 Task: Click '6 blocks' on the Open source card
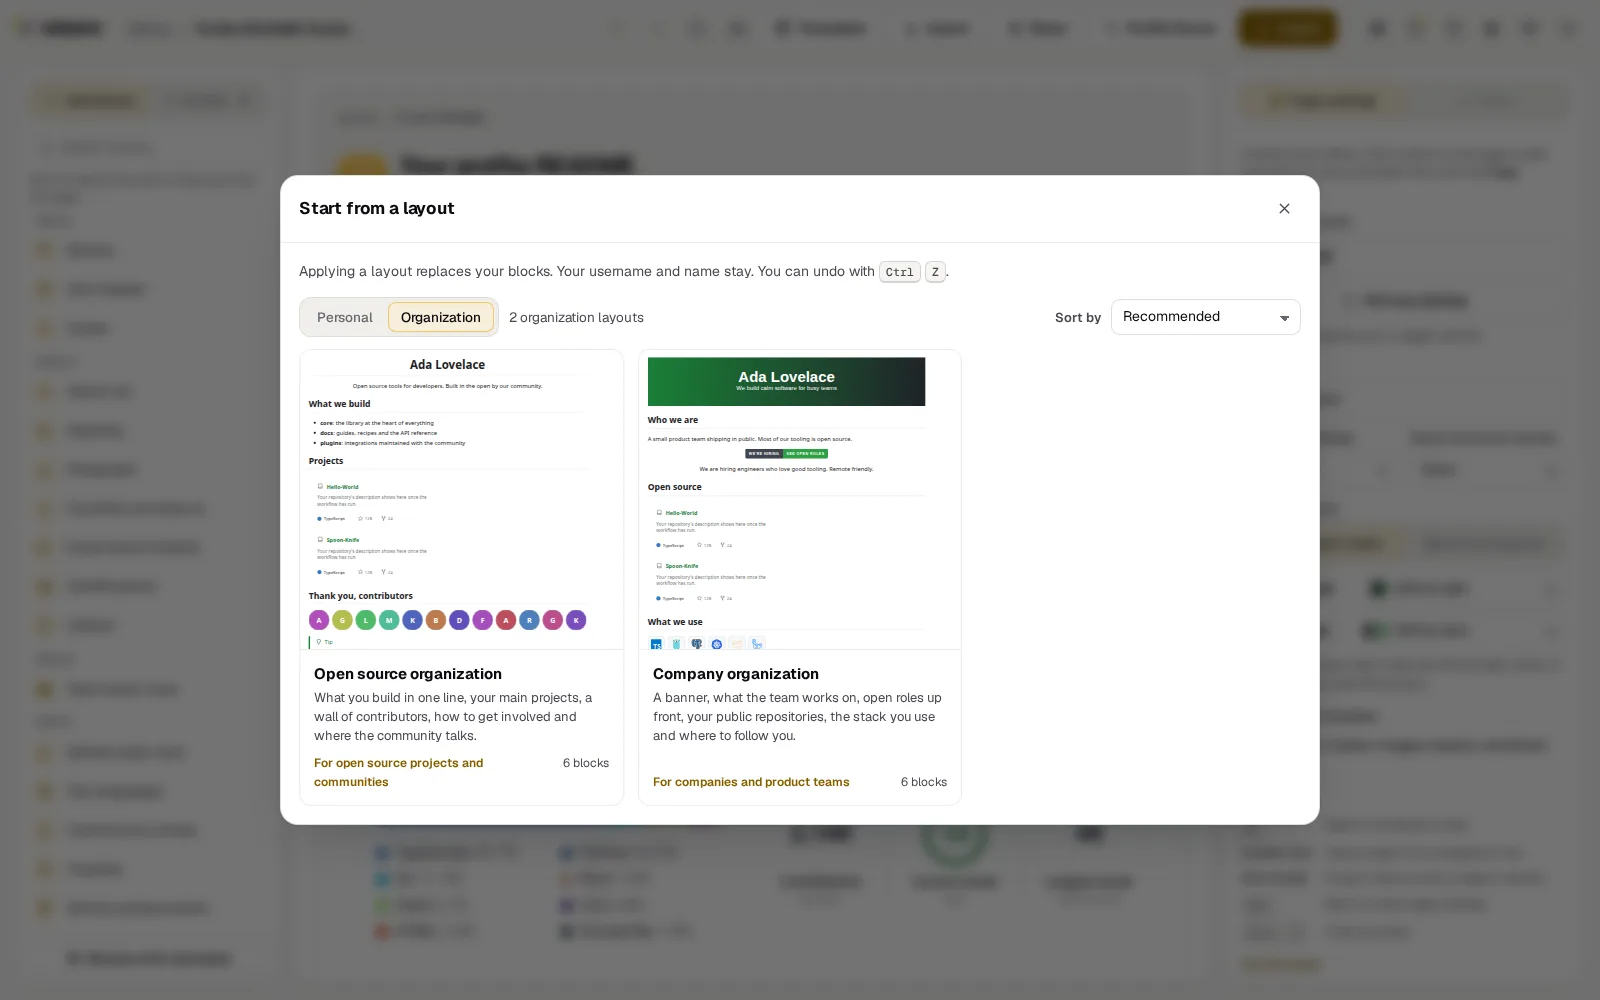coord(586,763)
